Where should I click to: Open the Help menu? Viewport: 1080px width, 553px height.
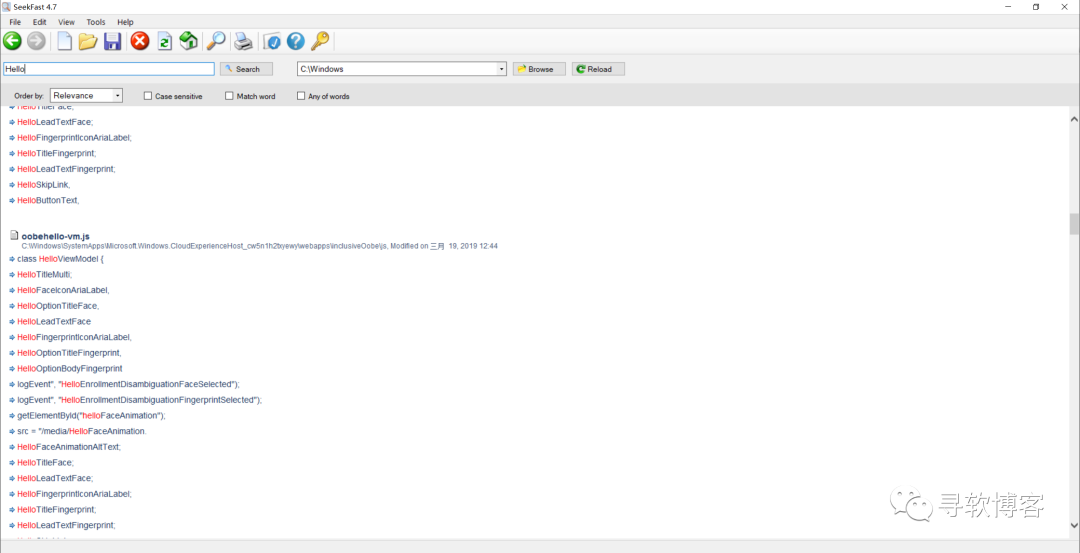pyautogui.click(x=125, y=22)
